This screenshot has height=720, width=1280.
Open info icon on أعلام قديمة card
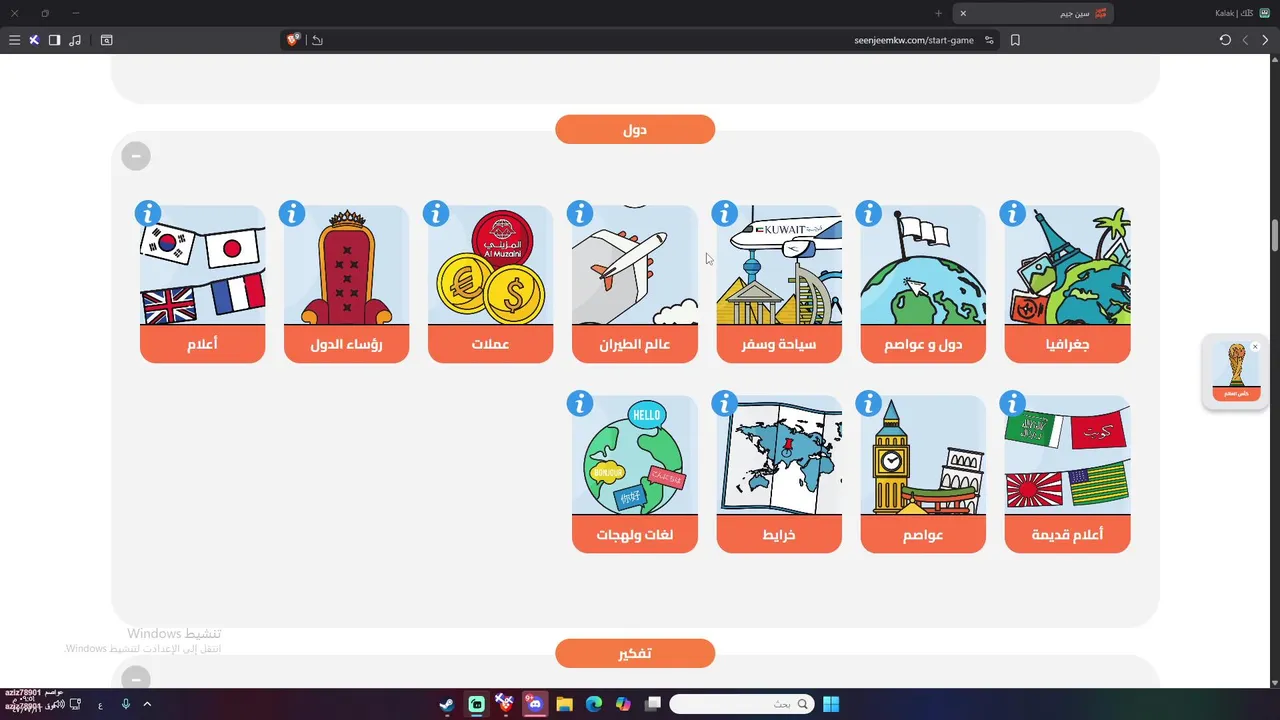tap(1013, 403)
